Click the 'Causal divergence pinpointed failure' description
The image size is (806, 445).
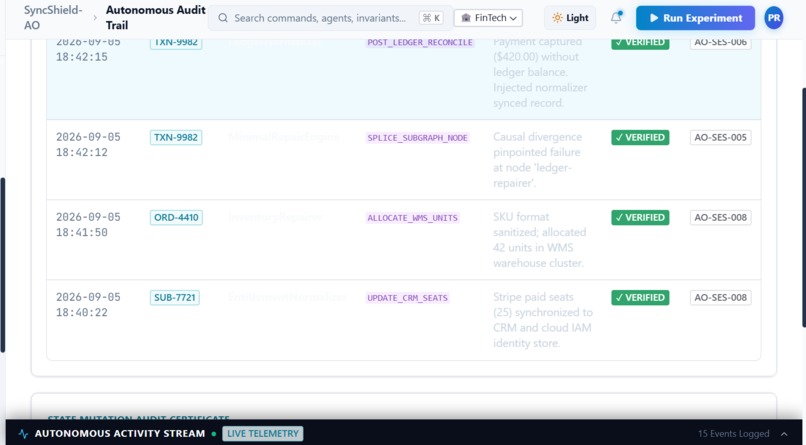click(x=538, y=160)
